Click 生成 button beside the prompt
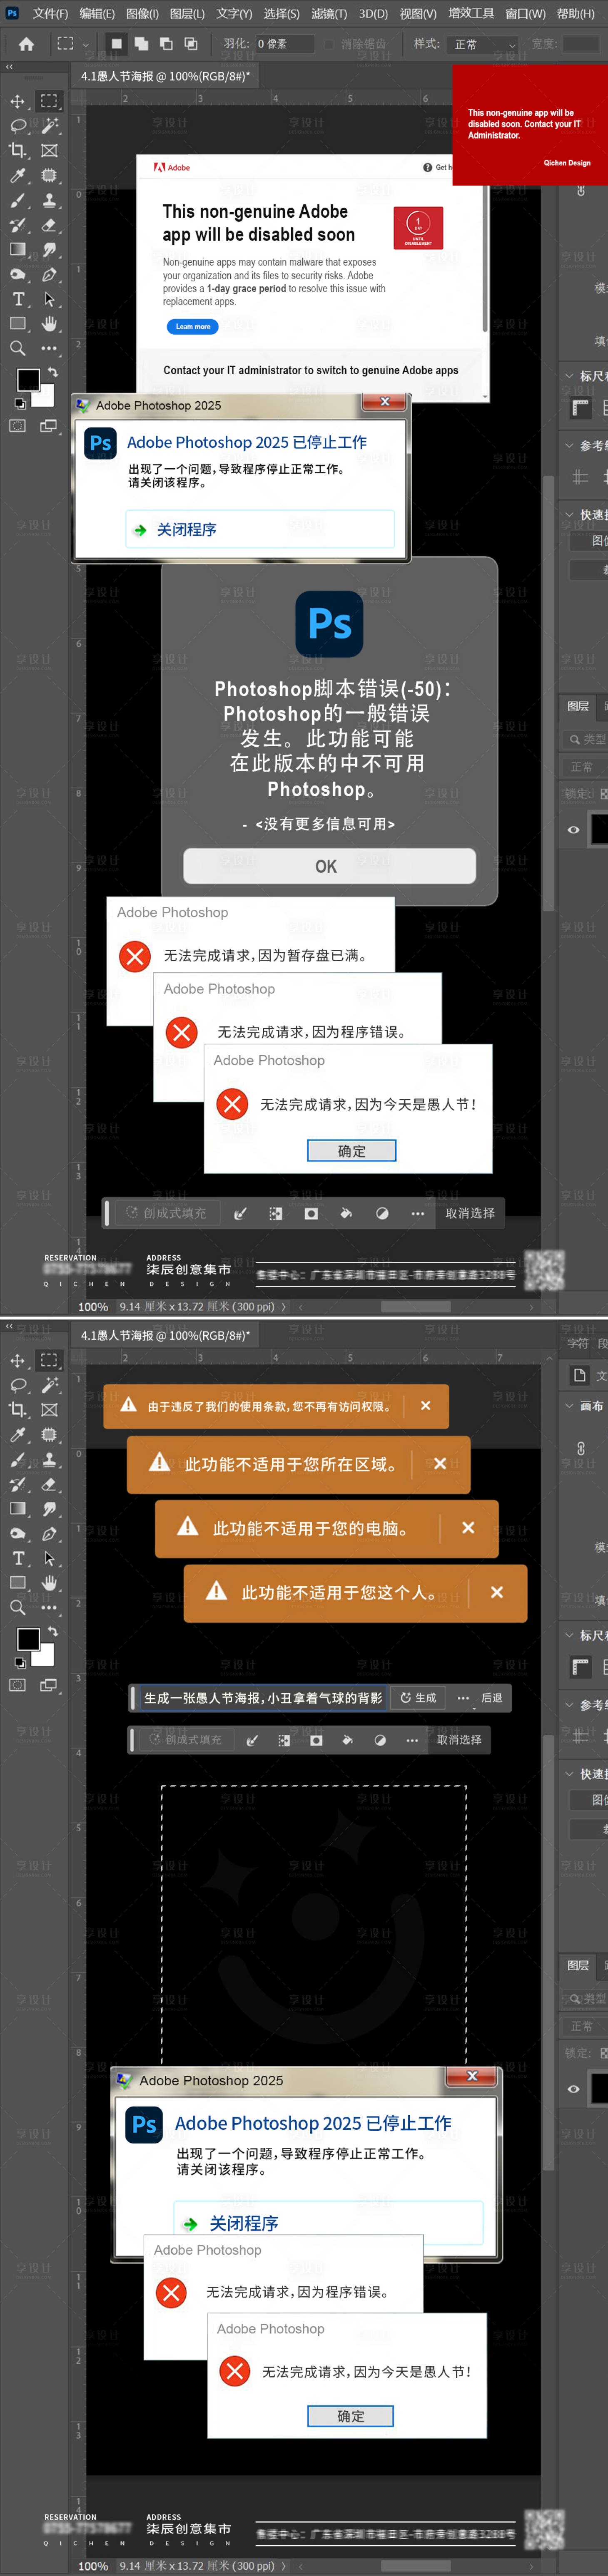608x2576 pixels. coord(419,1699)
